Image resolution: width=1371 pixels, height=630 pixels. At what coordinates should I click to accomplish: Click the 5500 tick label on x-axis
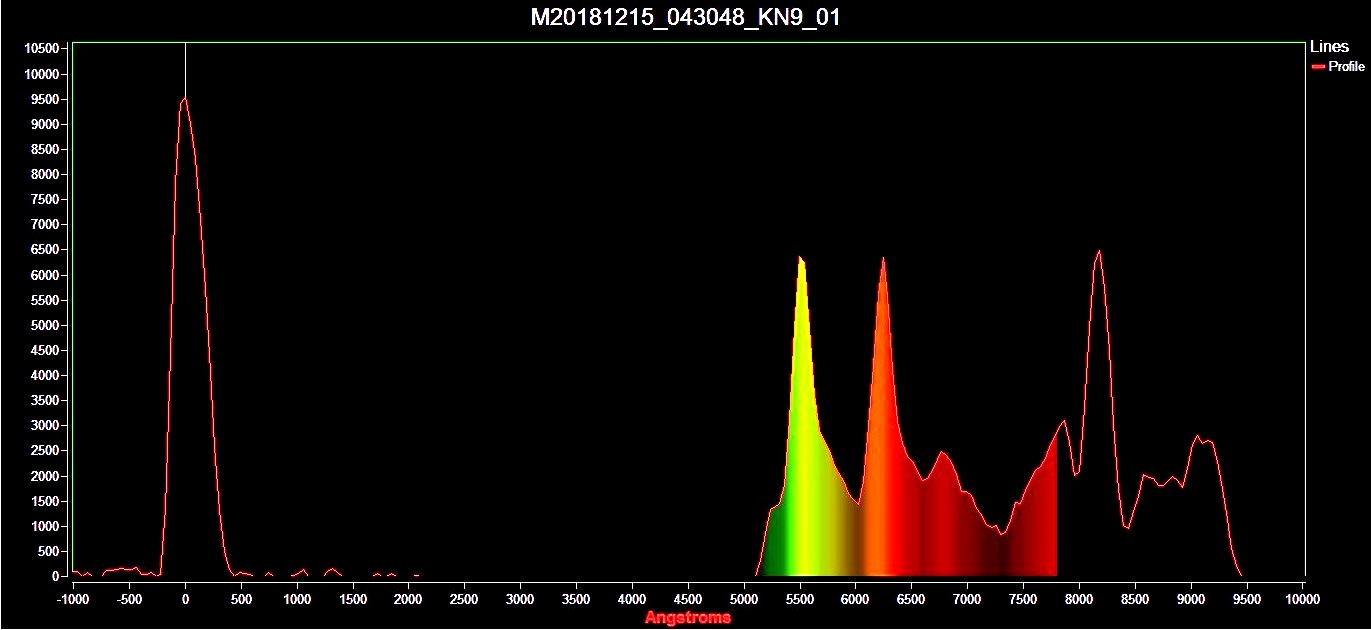[798, 599]
